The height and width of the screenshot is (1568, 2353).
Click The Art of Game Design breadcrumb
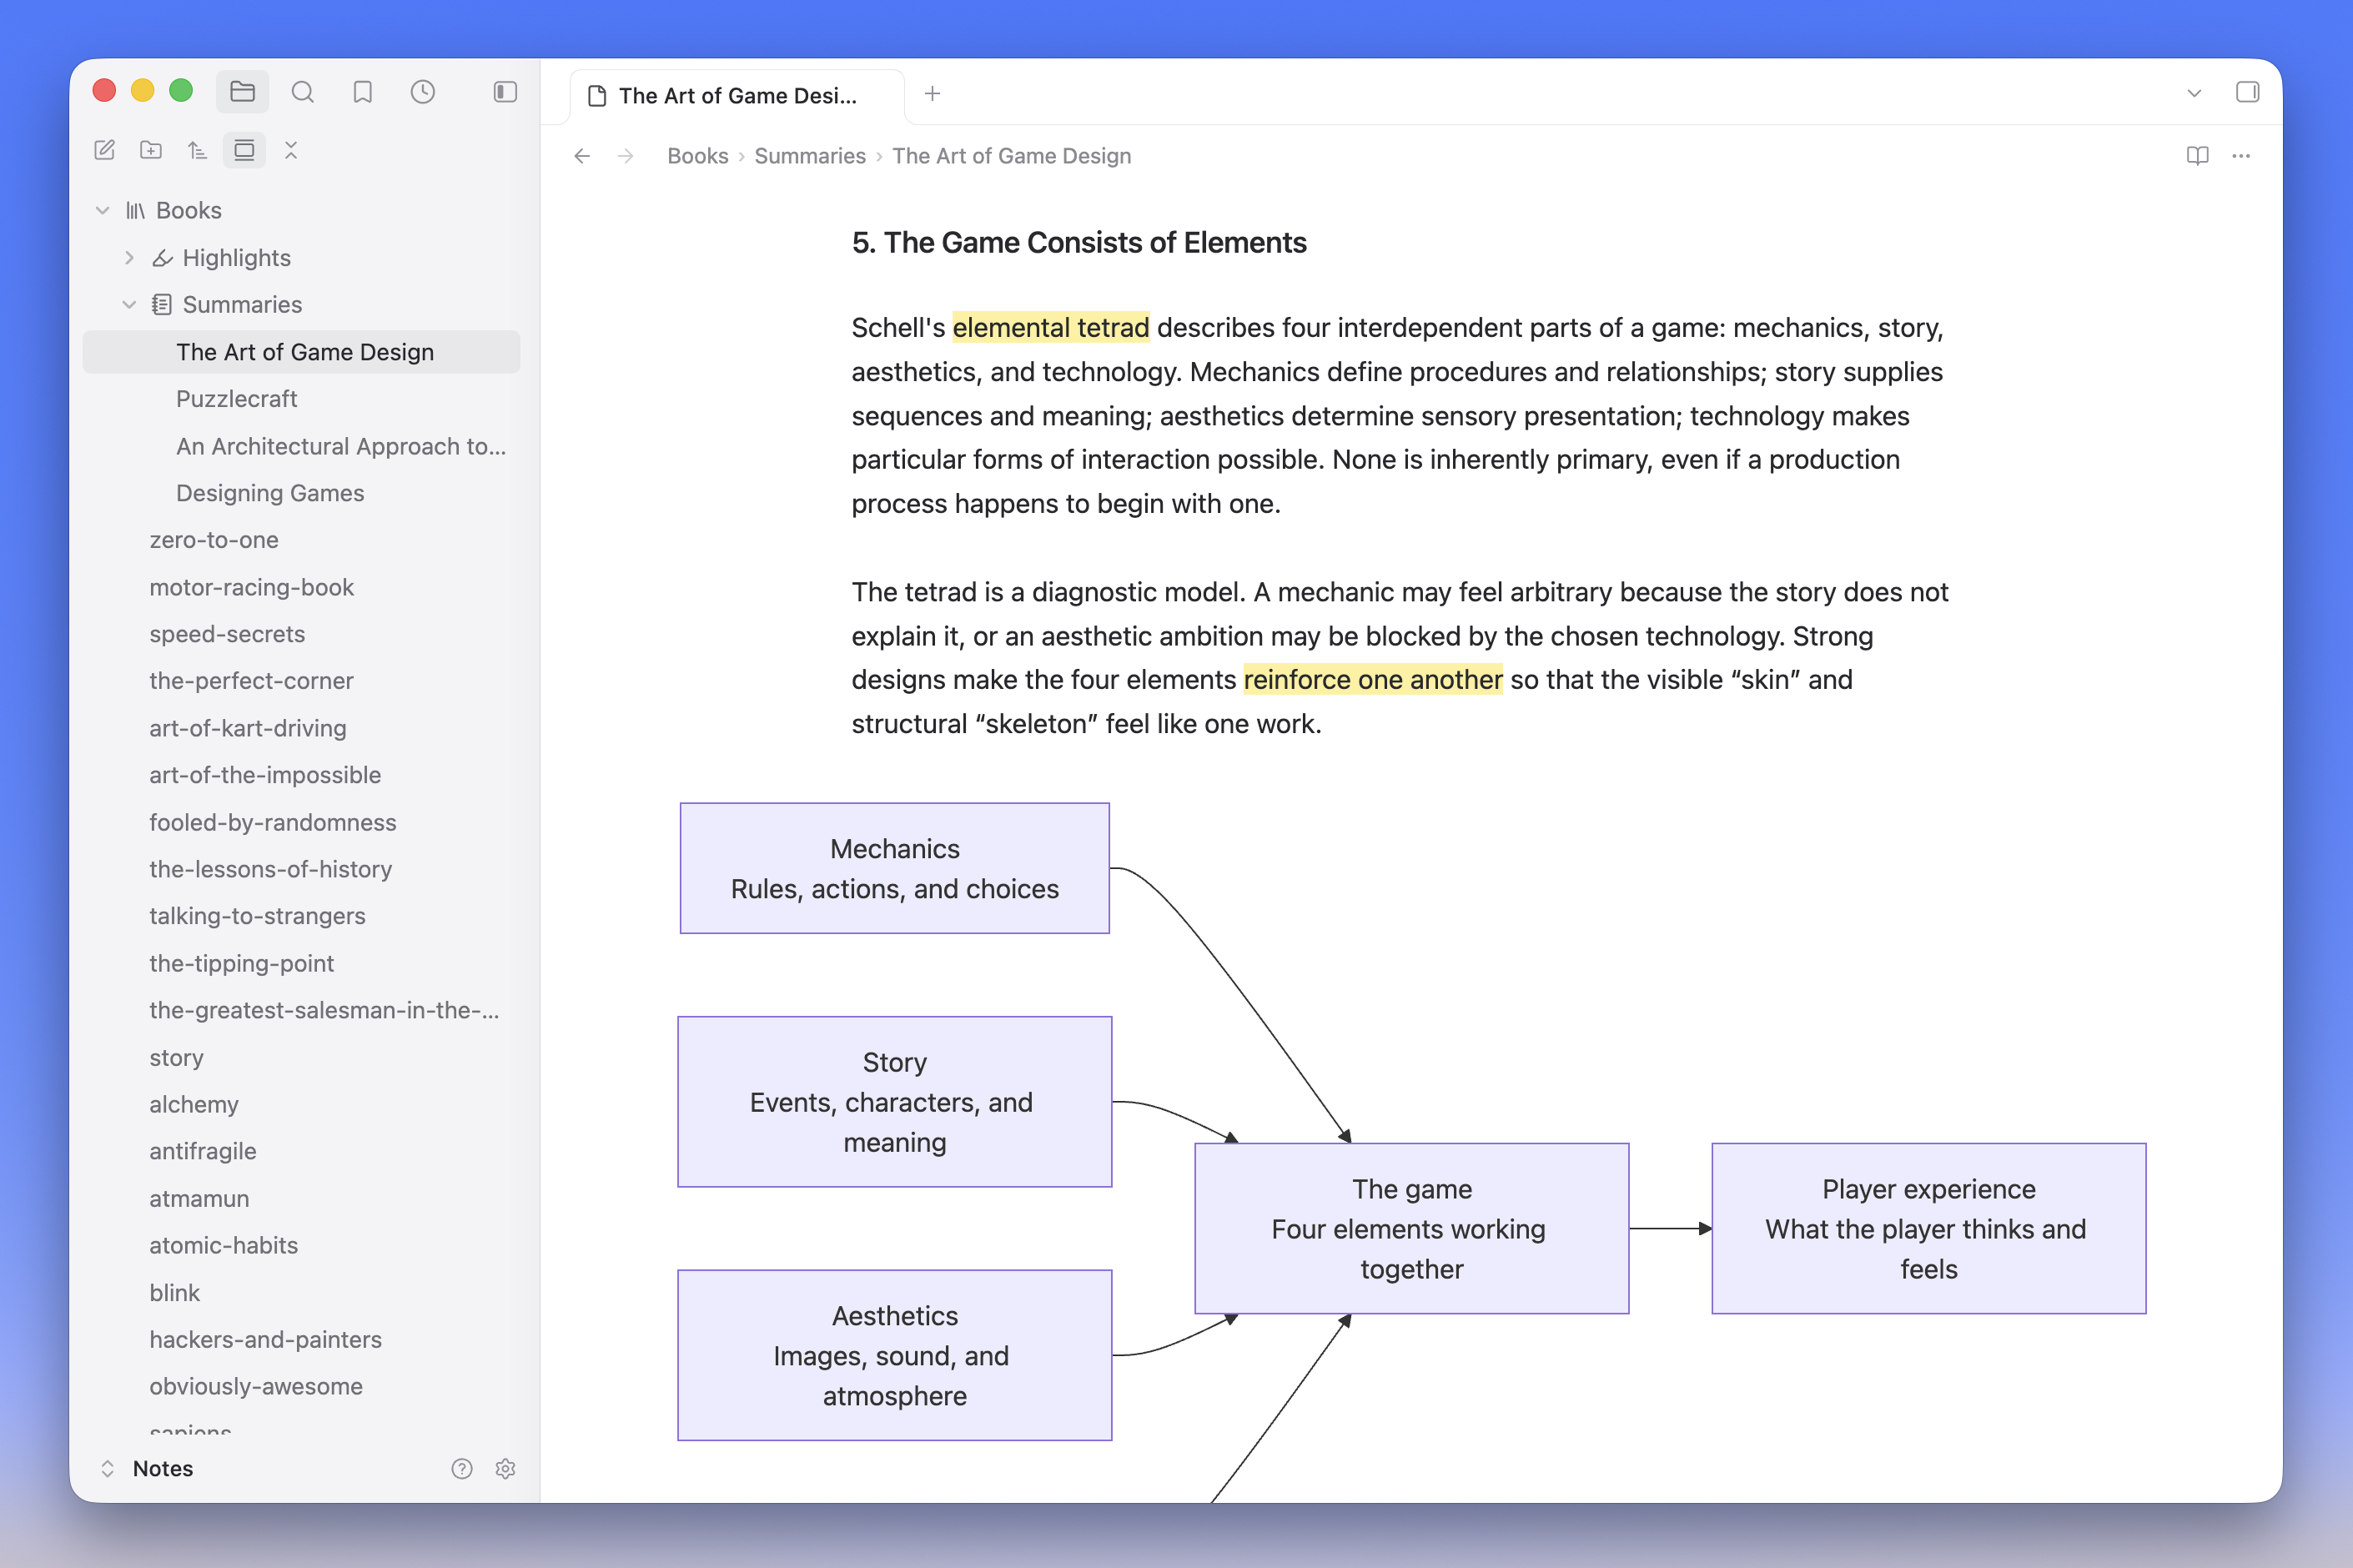click(1011, 156)
